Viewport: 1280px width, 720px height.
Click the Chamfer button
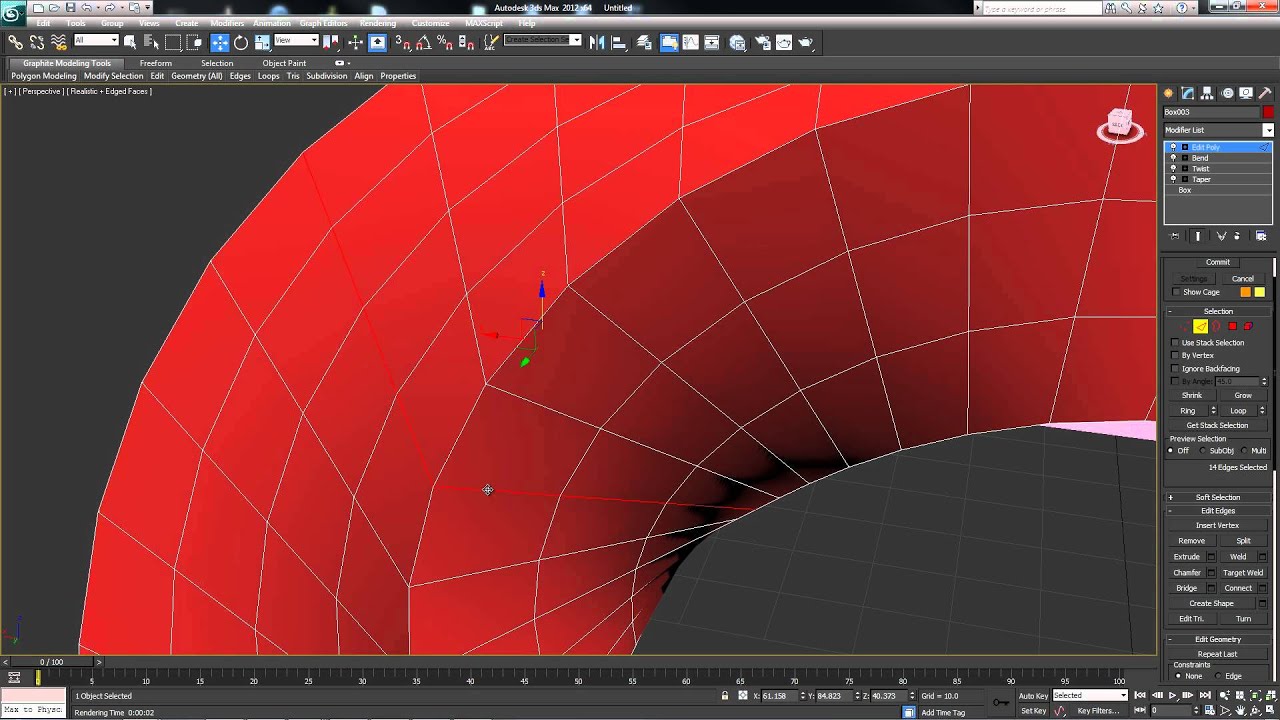1186,573
